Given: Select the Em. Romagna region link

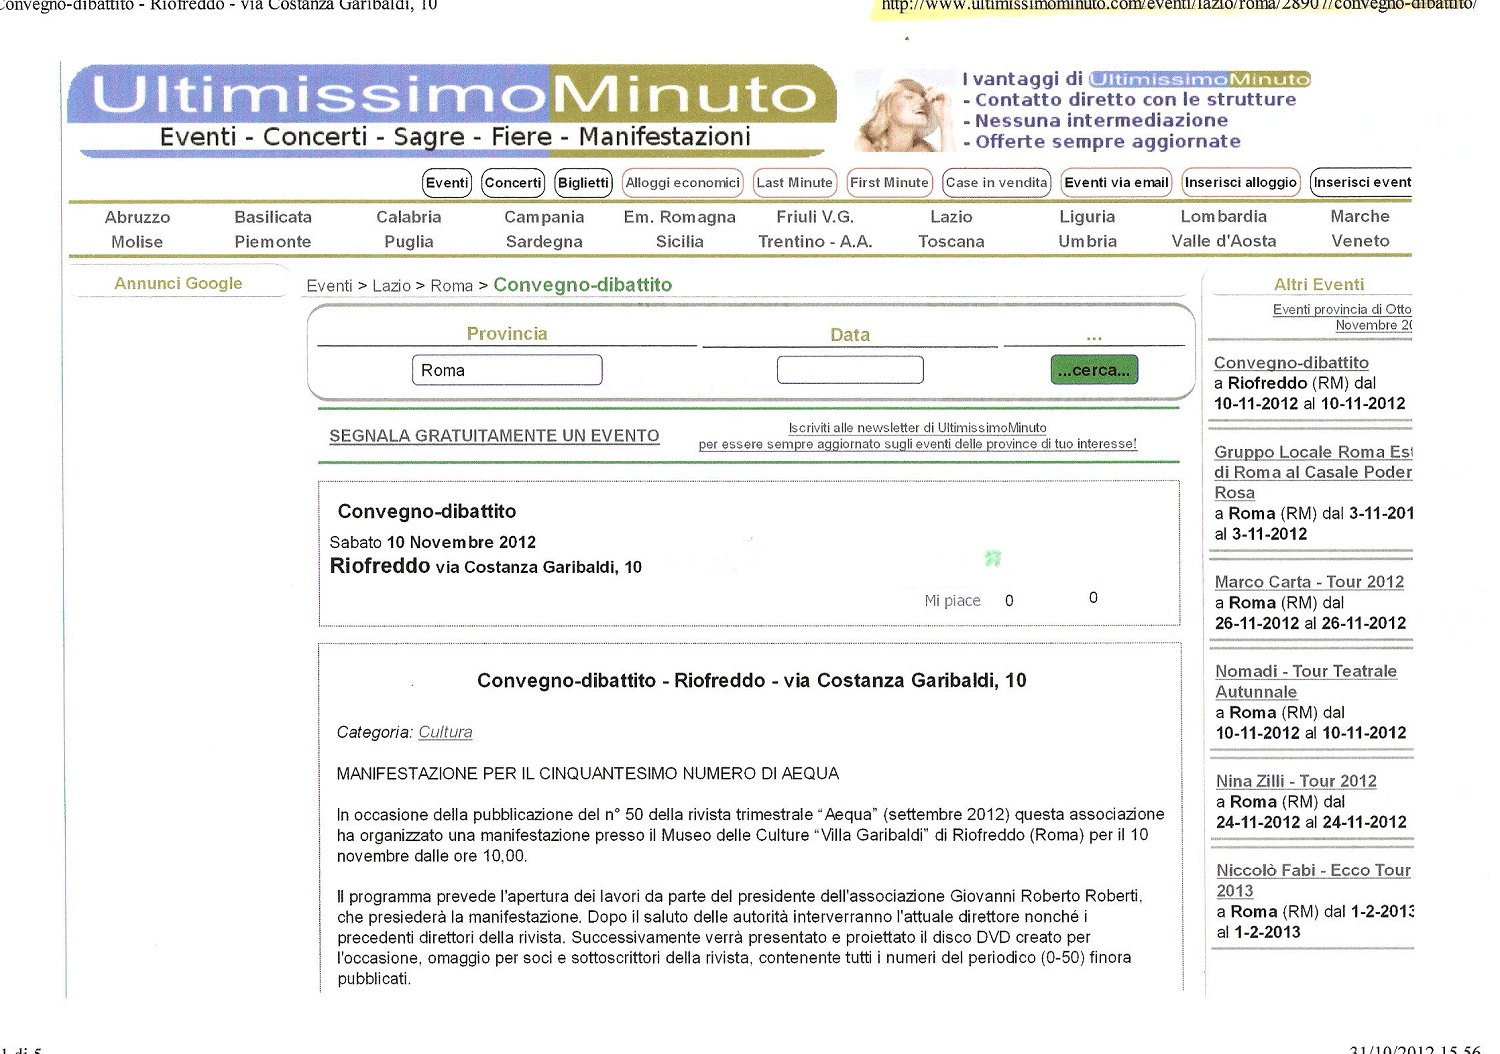Looking at the screenshot, I should tap(680, 217).
